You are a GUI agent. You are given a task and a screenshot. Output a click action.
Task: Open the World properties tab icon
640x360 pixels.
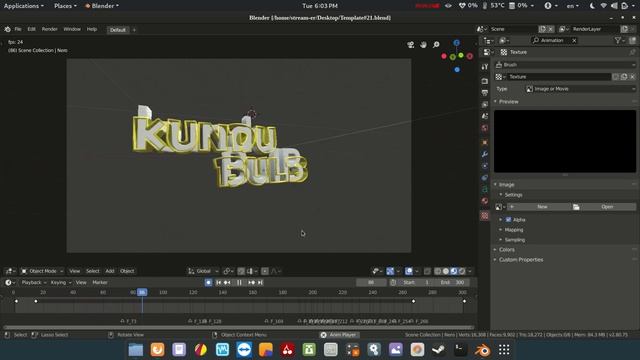484,128
